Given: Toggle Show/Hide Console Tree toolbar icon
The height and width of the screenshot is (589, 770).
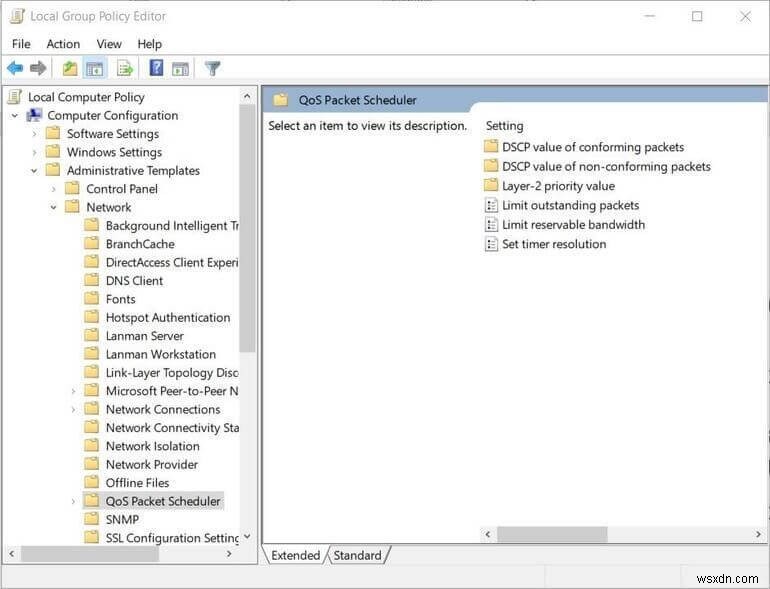Looking at the screenshot, I should pyautogui.click(x=94, y=68).
